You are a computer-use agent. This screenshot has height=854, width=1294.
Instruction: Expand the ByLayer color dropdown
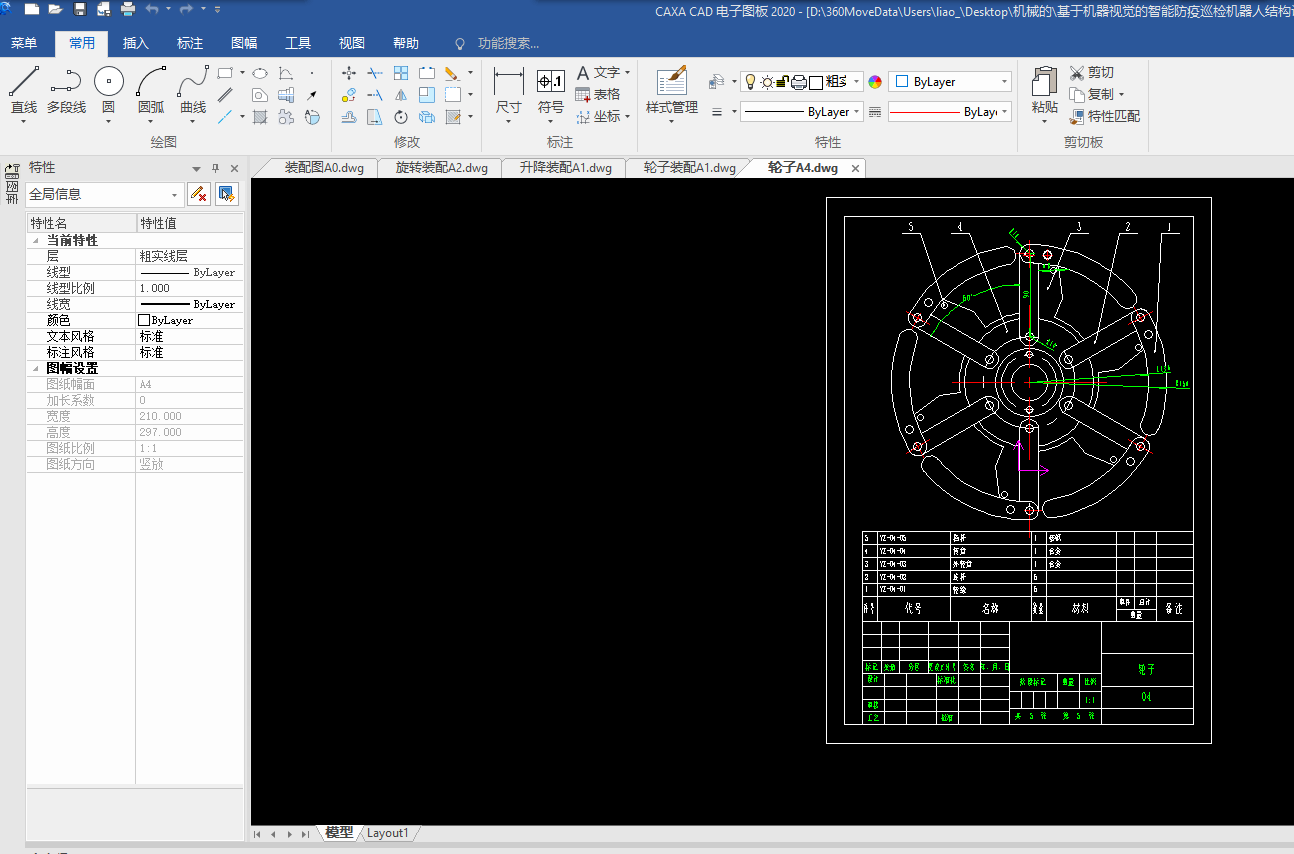point(1003,82)
